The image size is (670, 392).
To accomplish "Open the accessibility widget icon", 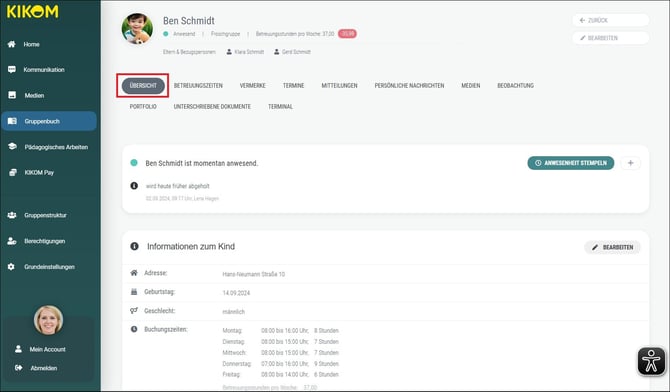I will click(x=651, y=362).
